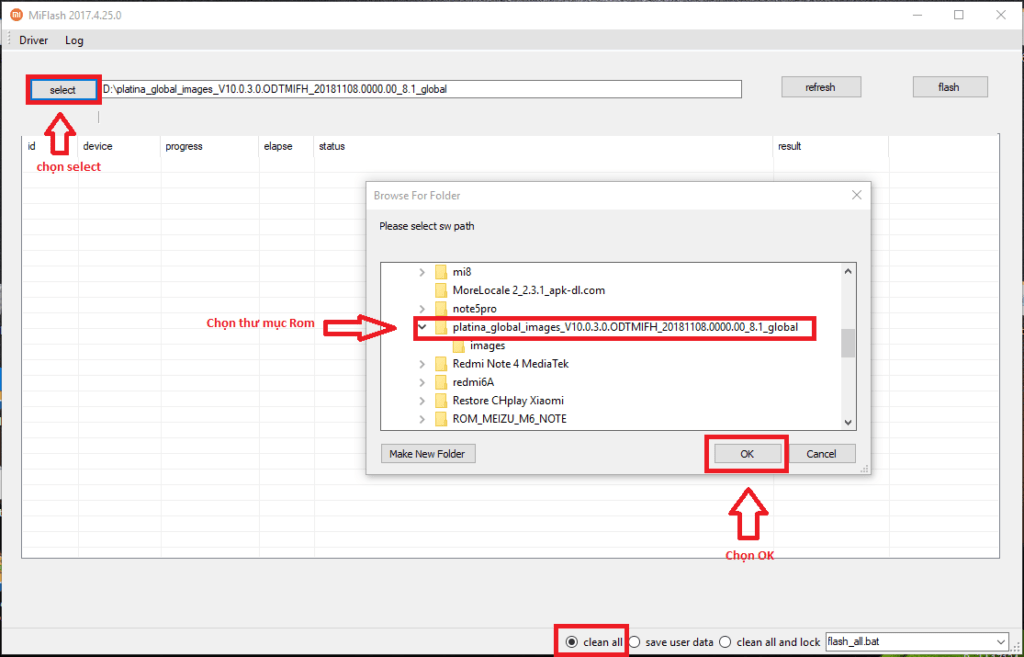Click the ROM_MEIZU_M6_NOTE folder icon
The width and height of the screenshot is (1024, 657).
pyautogui.click(x=441, y=419)
